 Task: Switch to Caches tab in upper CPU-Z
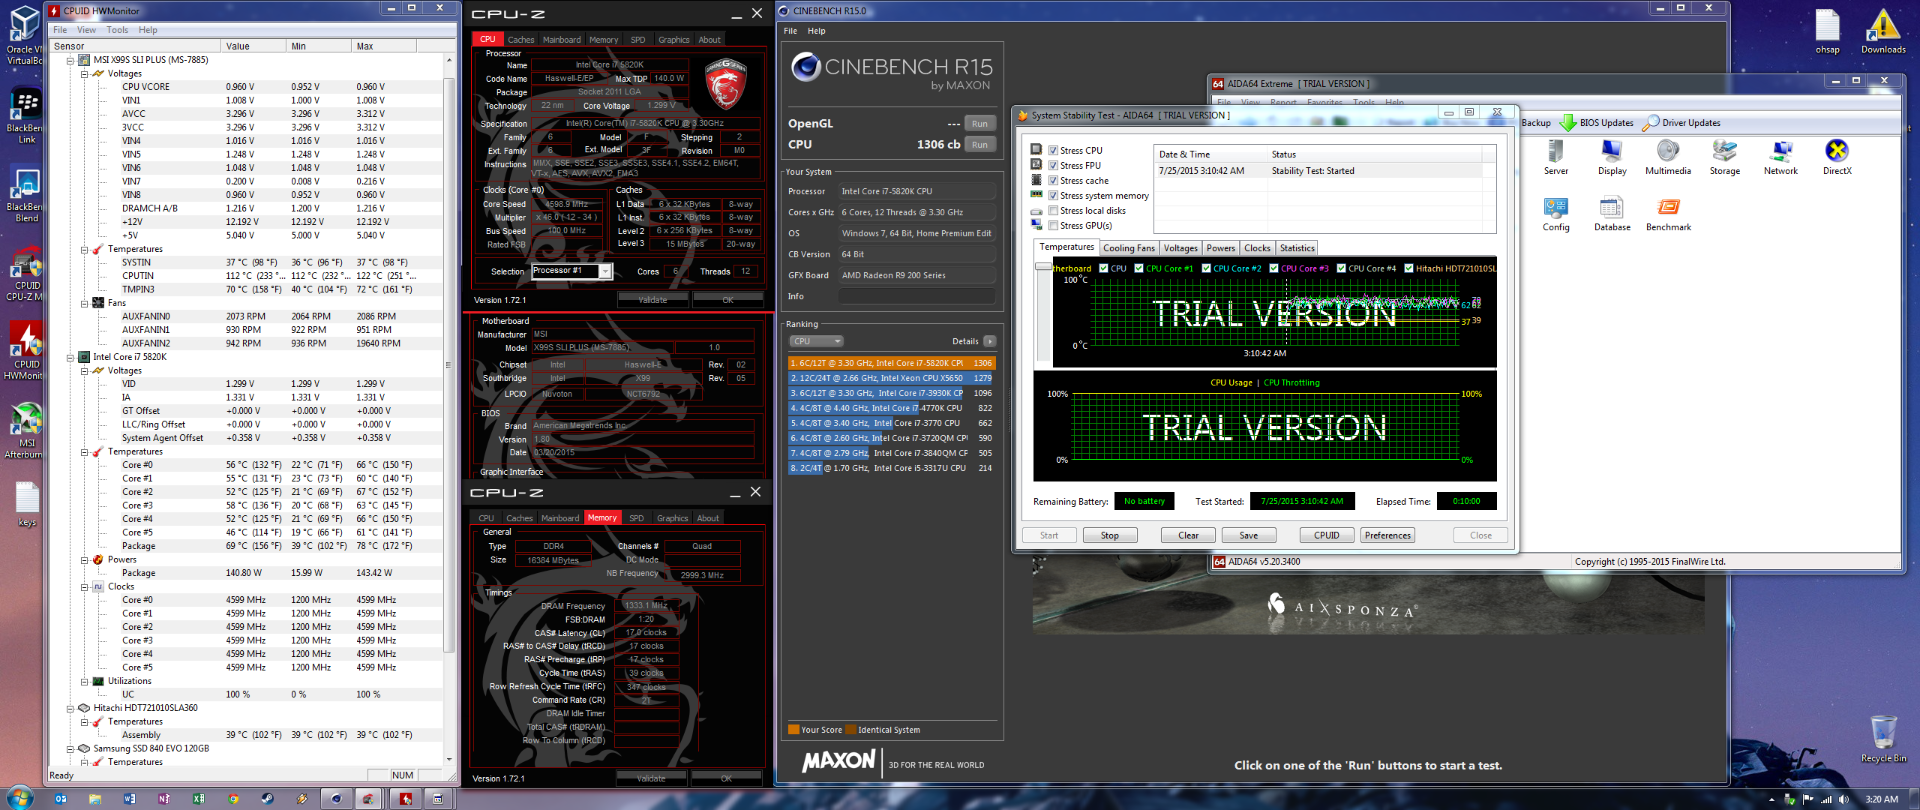point(521,40)
